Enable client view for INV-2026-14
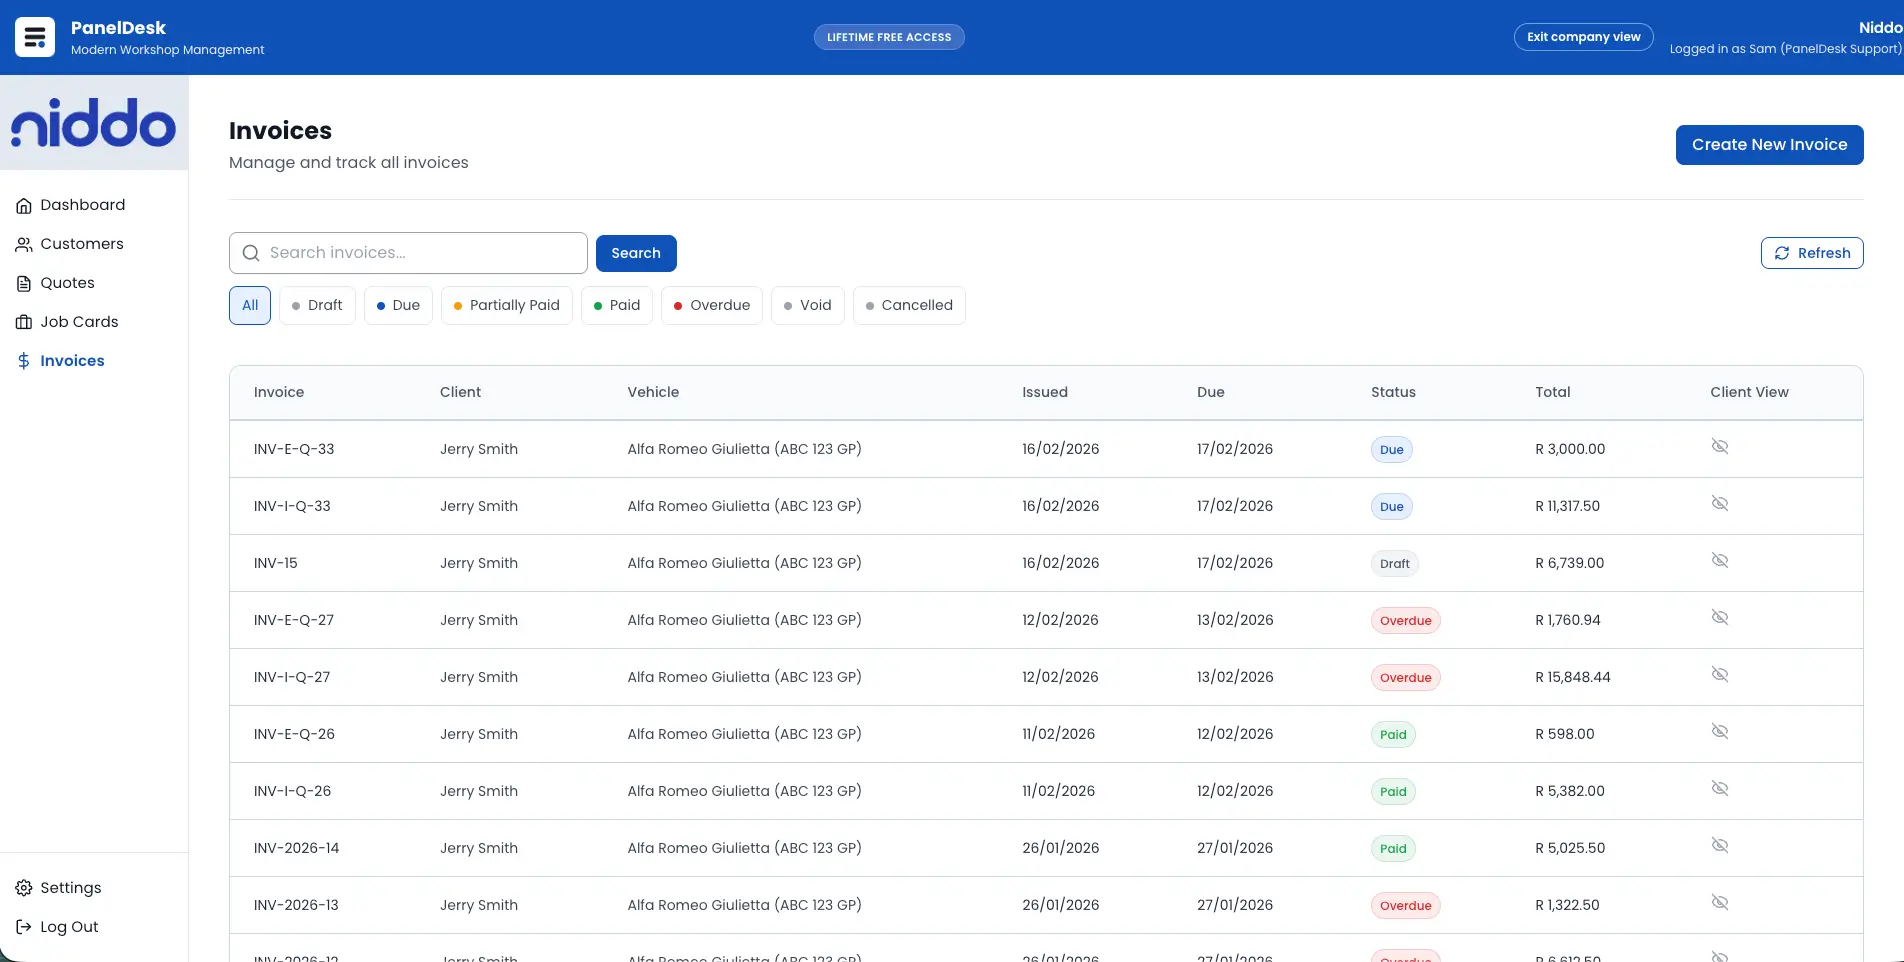 (1720, 845)
